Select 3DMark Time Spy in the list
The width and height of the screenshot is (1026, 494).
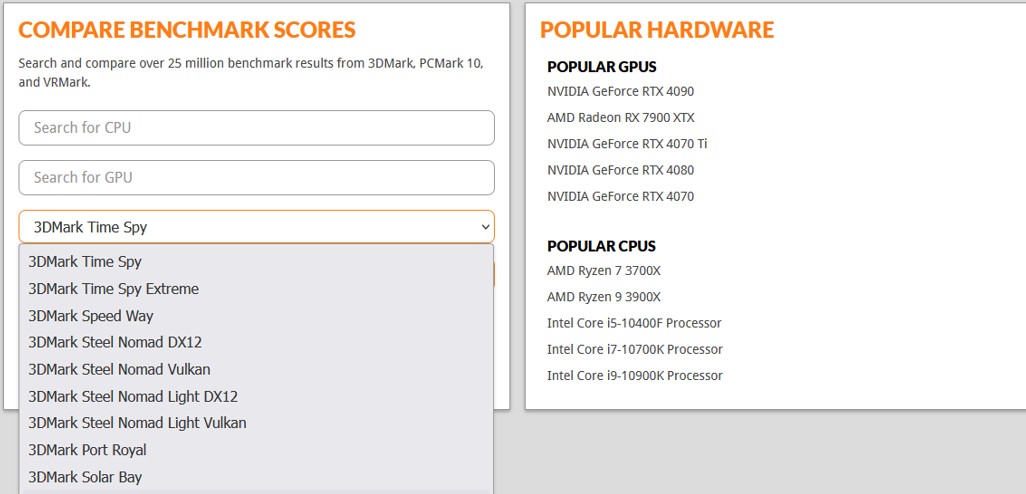(x=256, y=262)
